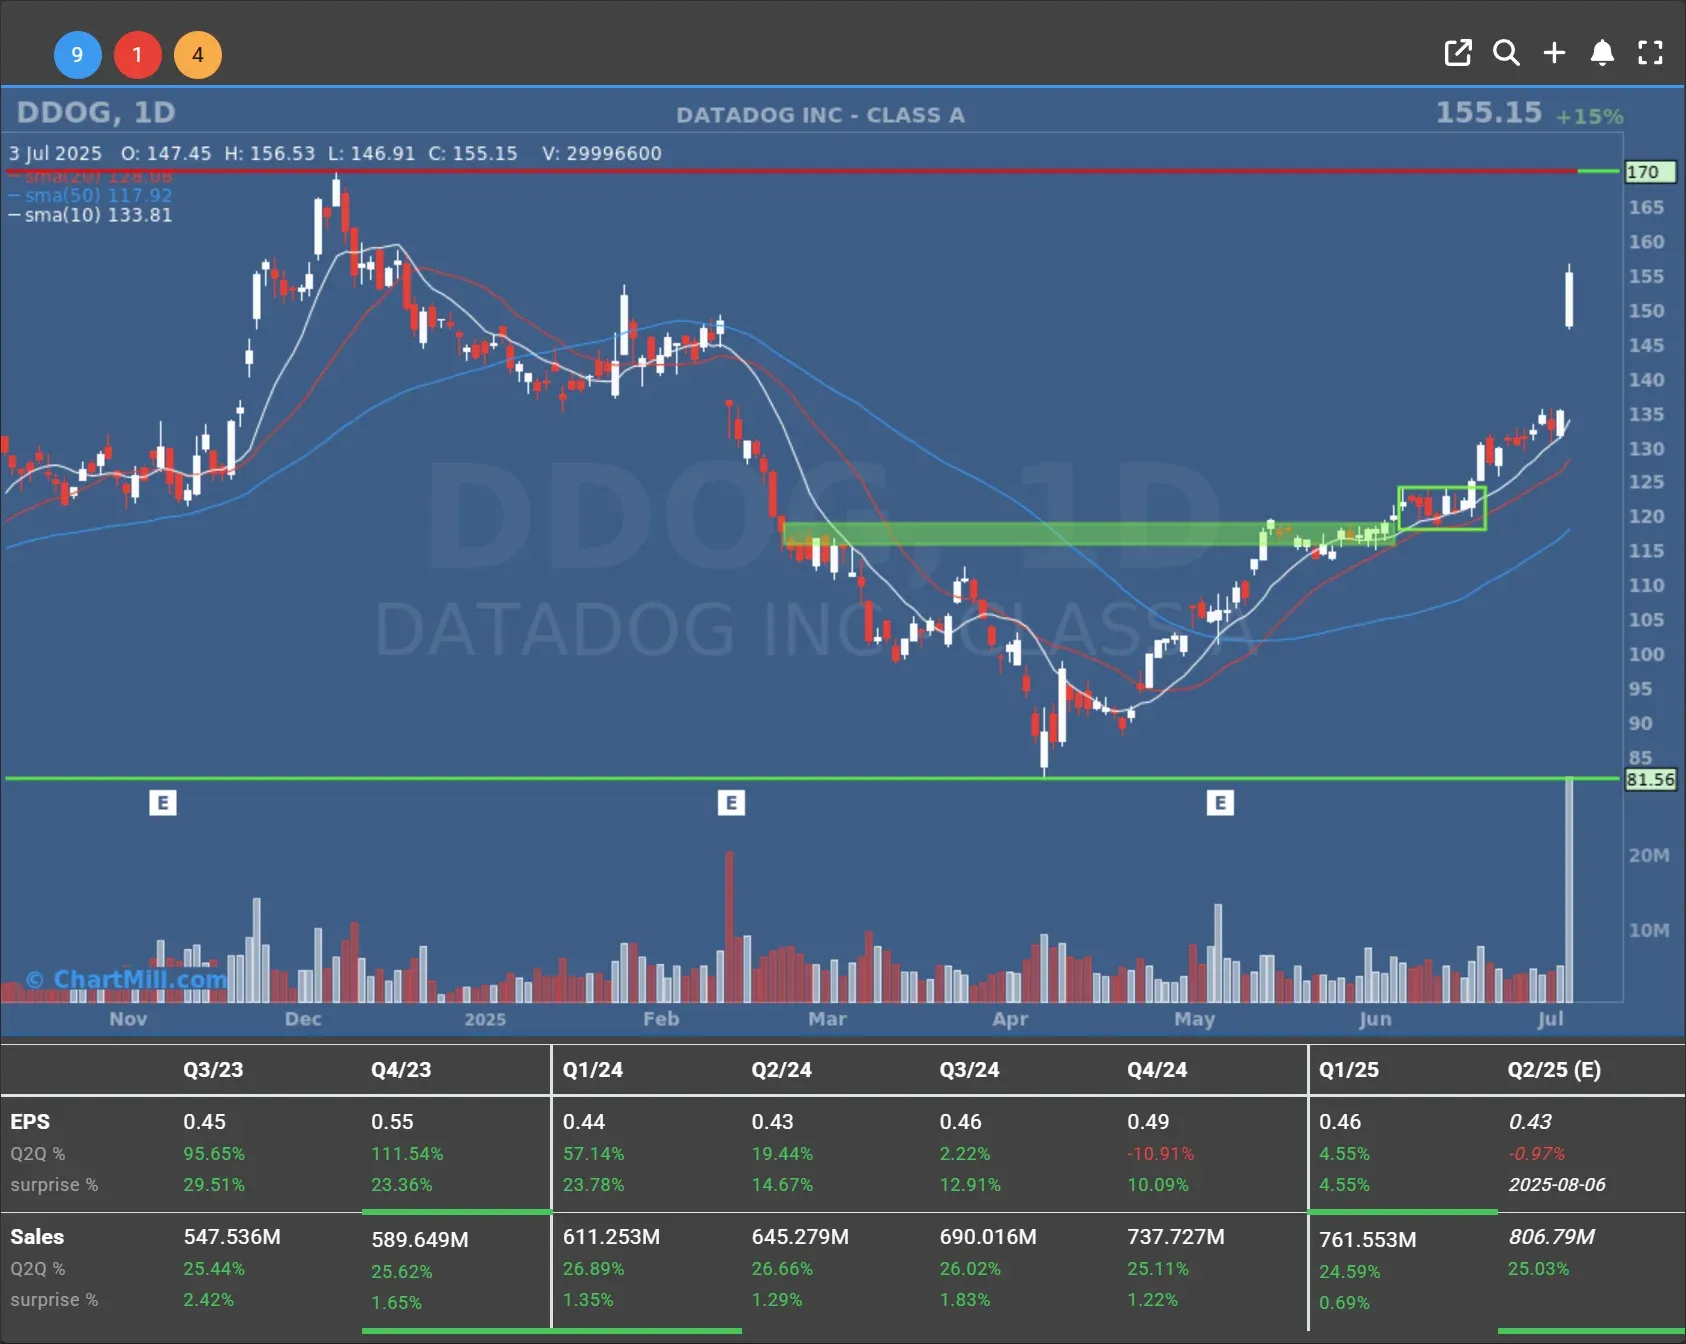1686x1344 pixels.
Task: Click the 645.279M sales cell
Action: [800, 1237]
